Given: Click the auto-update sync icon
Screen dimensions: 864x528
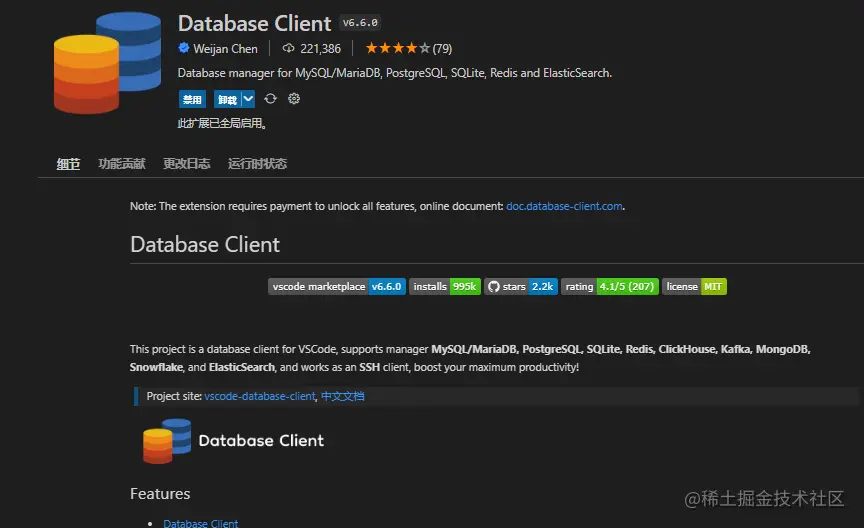Looking at the screenshot, I should 270,99.
